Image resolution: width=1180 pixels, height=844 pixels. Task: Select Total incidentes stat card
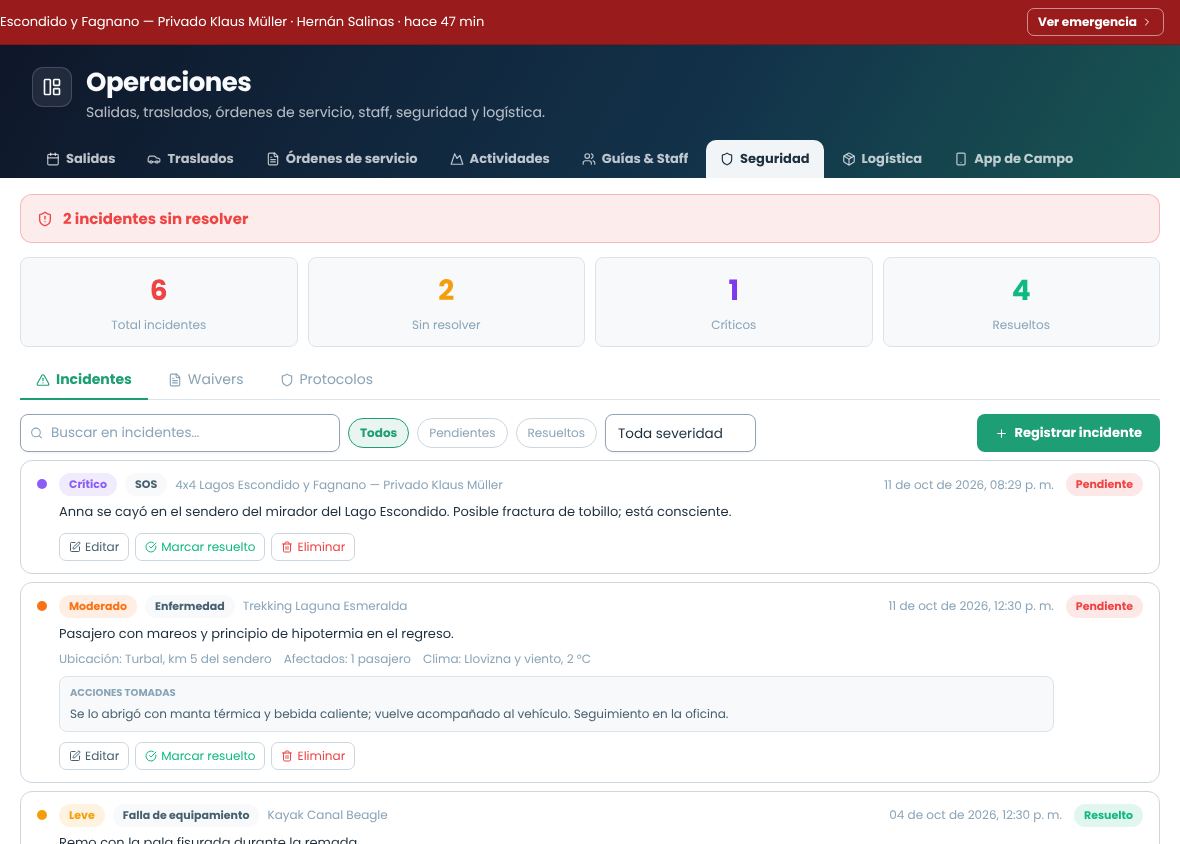159,302
